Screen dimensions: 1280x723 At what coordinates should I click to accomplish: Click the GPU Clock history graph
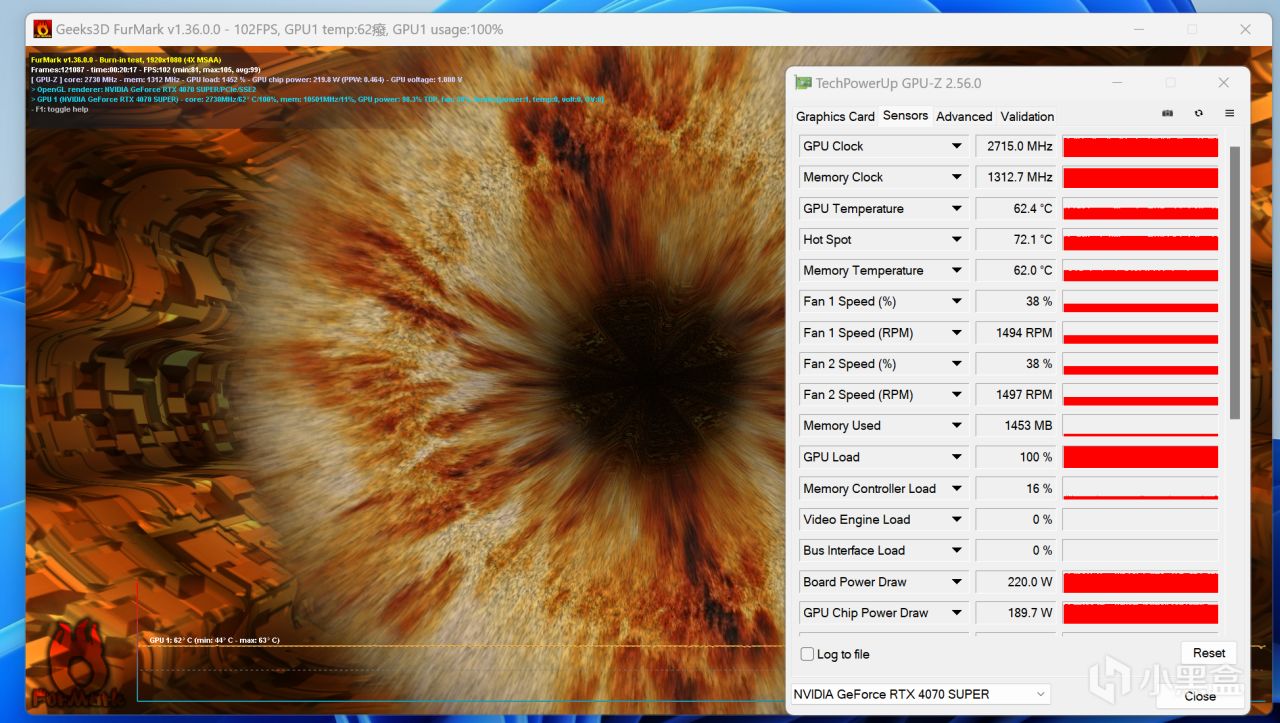click(x=1140, y=146)
